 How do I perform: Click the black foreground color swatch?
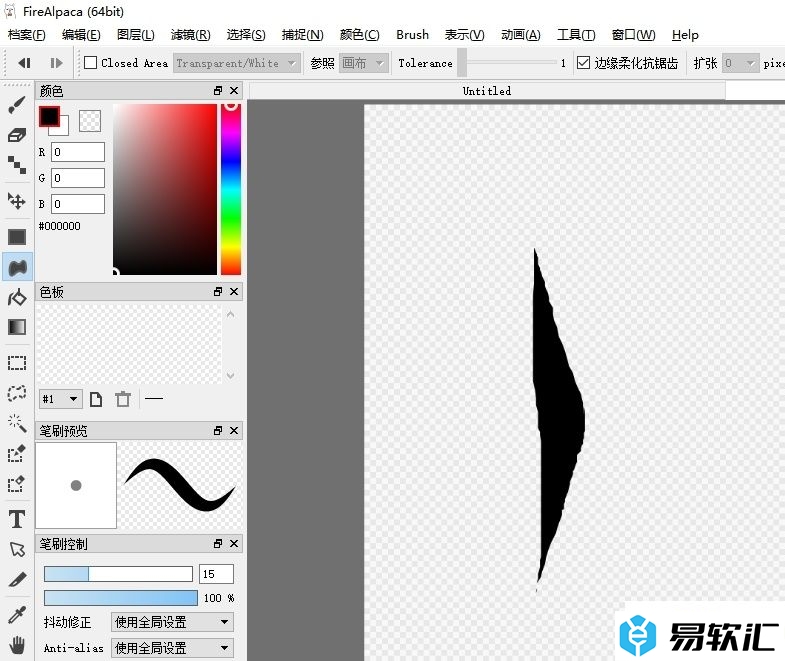[x=49, y=117]
